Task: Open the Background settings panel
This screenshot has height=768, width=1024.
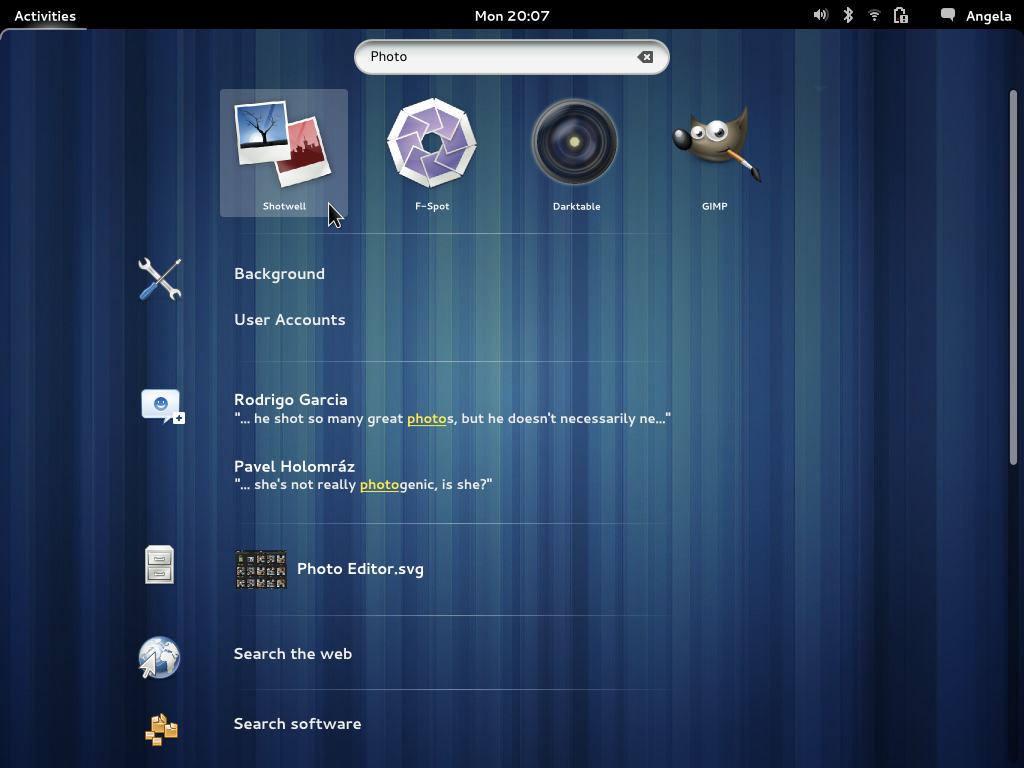Action: pos(280,274)
